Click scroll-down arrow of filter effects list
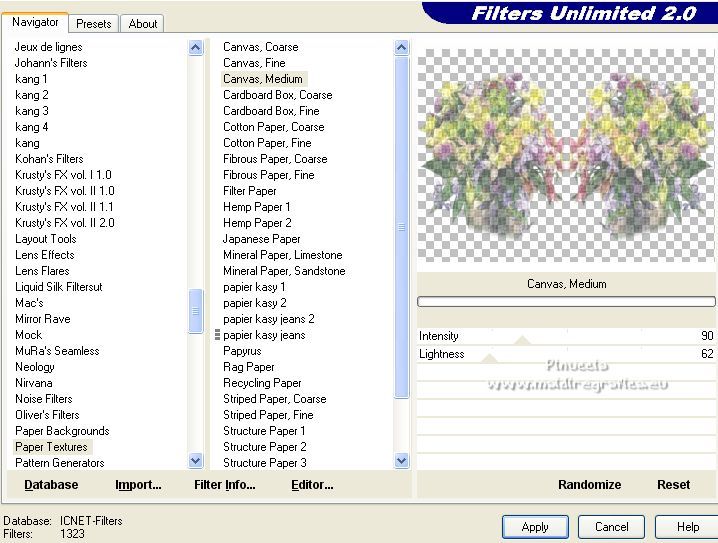The width and height of the screenshot is (718, 543). (x=402, y=460)
